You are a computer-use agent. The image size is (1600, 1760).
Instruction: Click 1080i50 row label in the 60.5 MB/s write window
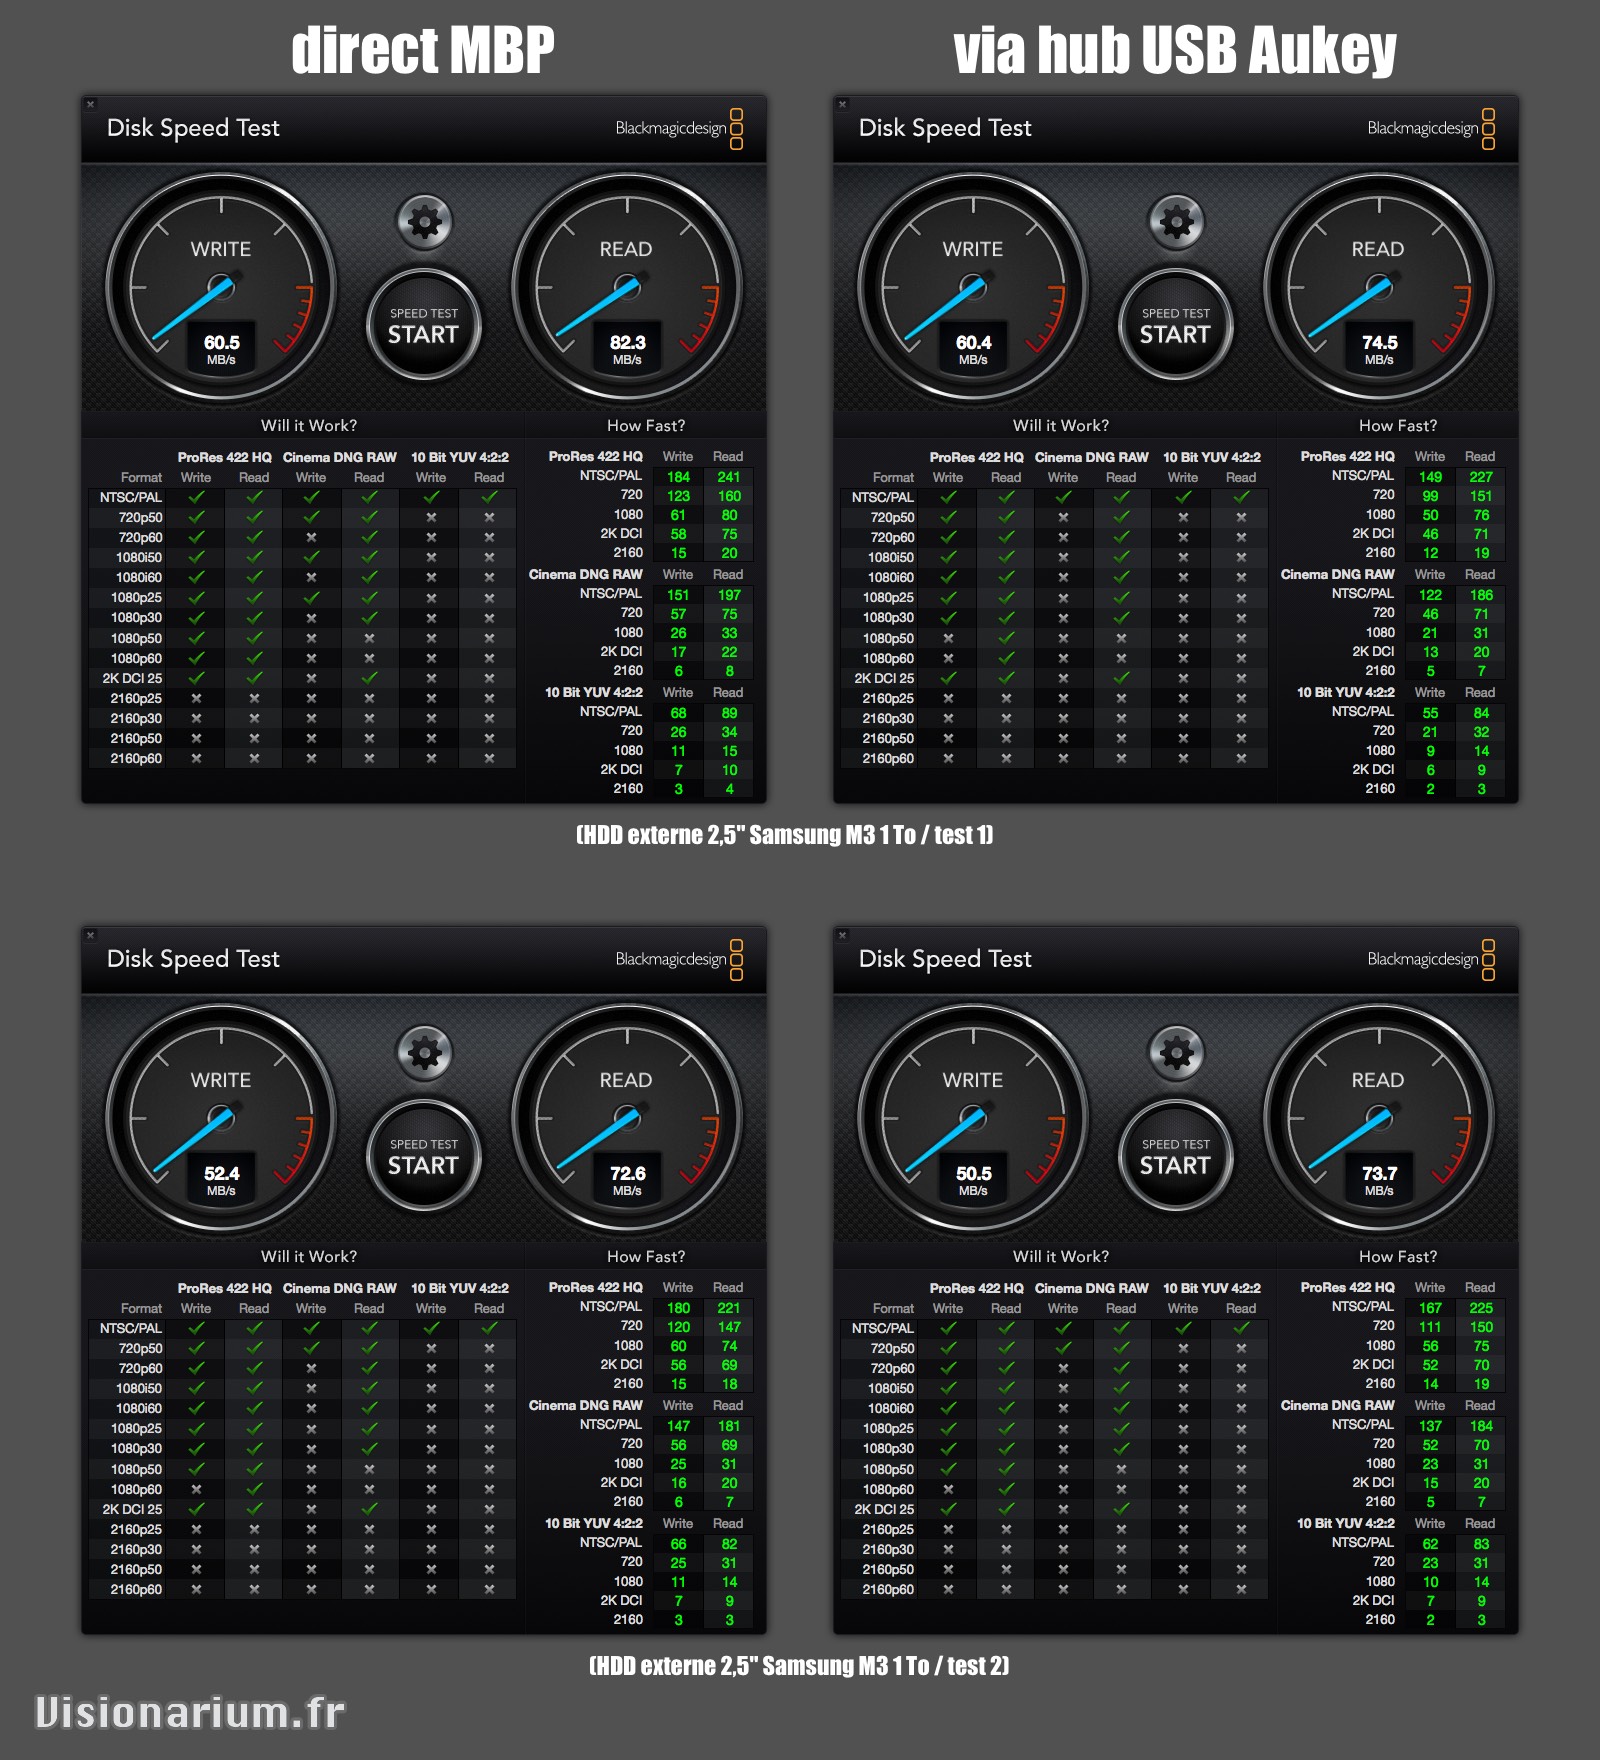point(139,557)
